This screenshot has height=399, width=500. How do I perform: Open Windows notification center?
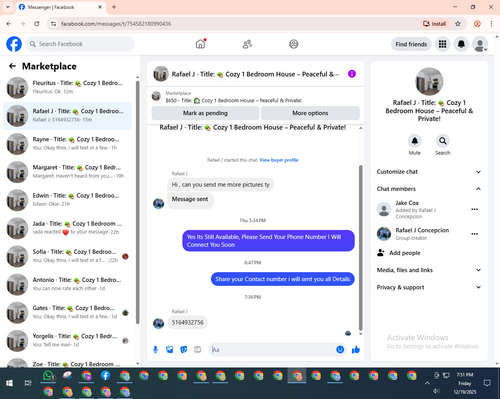[x=487, y=383]
